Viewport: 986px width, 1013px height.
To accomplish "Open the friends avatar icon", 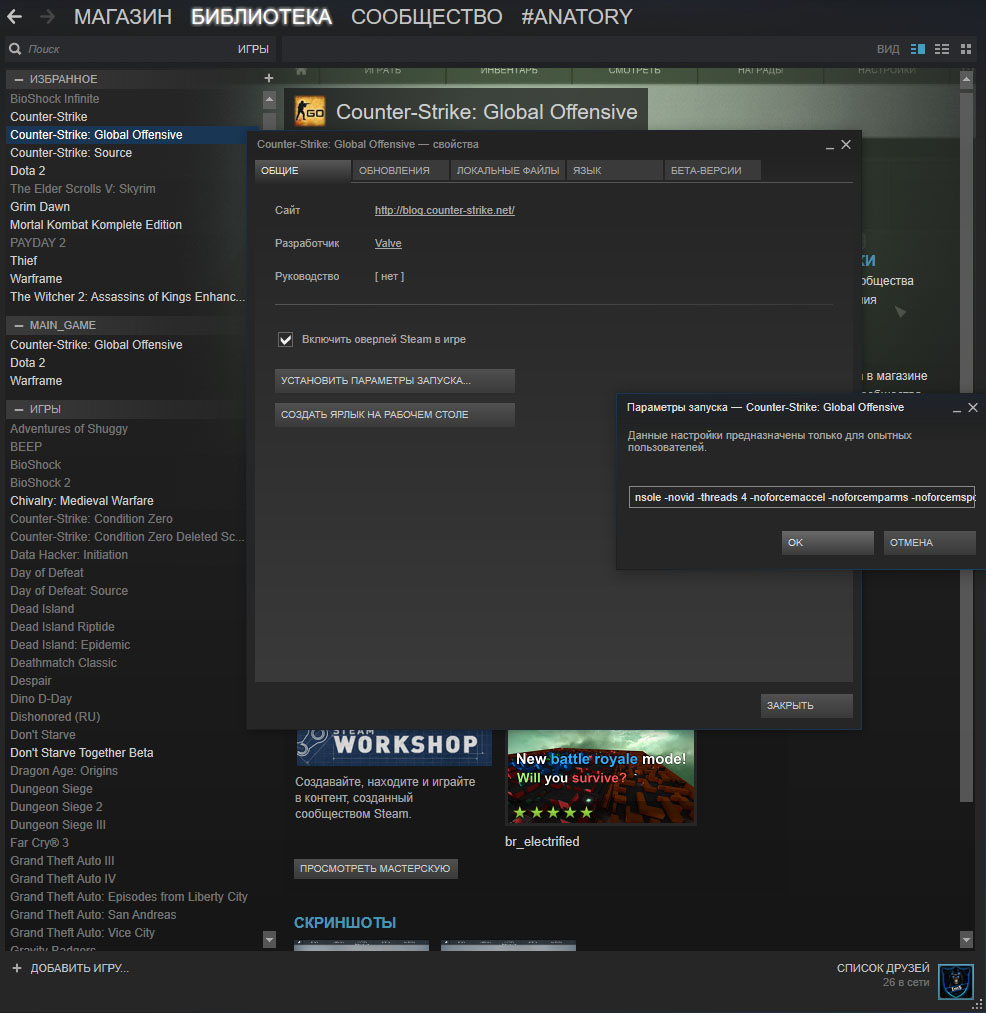I will coord(956,982).
